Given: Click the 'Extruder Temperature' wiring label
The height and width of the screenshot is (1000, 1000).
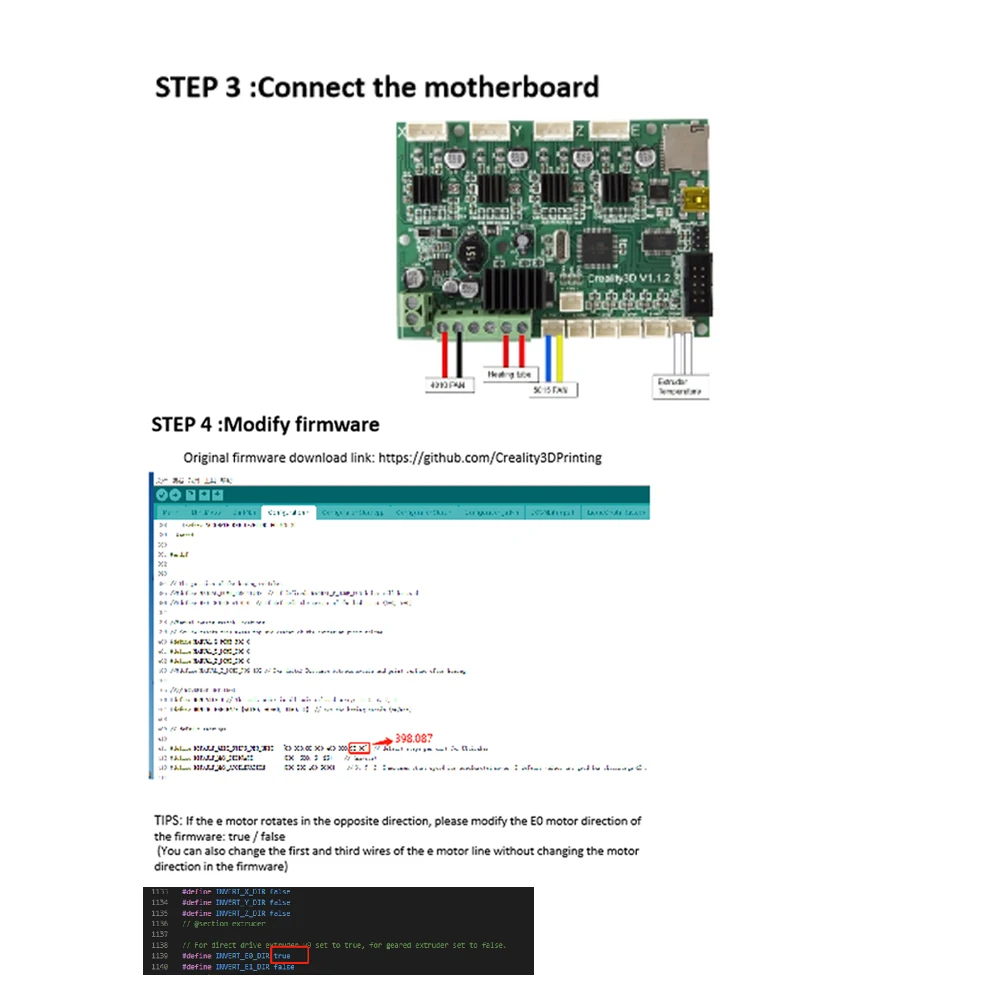Looking at the screenshot, I should pos(680,386).
